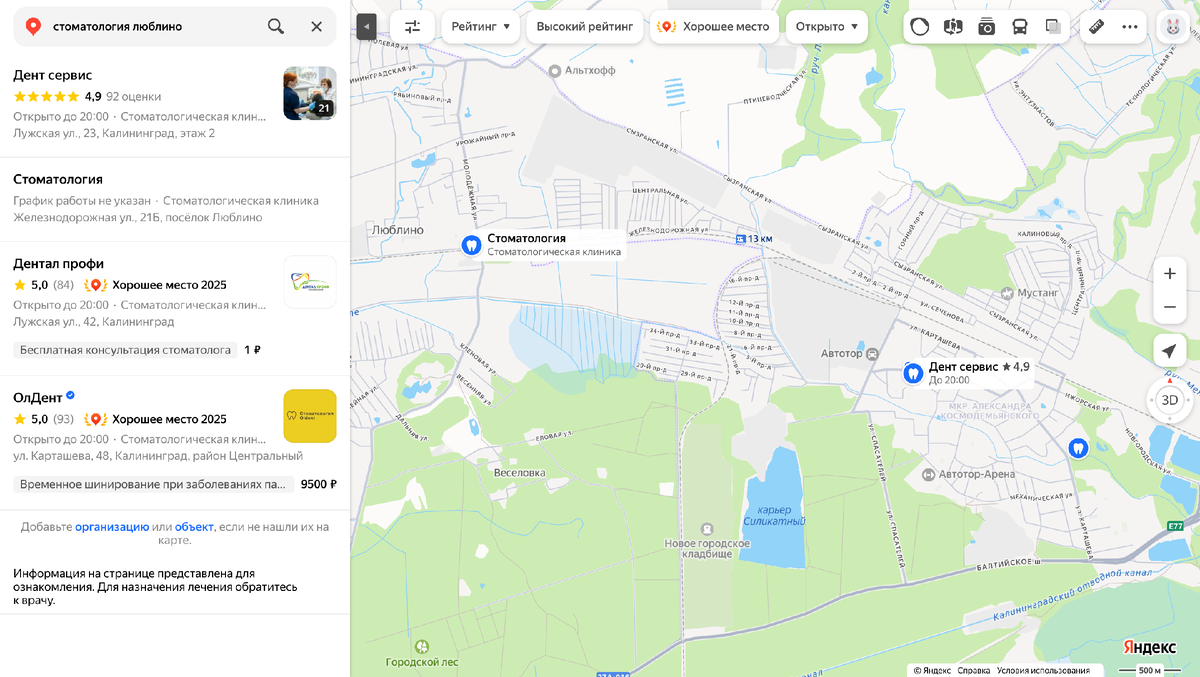Screen dimensions: 1200x677
Task: Click Дентал профи "Хорошее место 2025" badge
Action: [x=156, y=285]
